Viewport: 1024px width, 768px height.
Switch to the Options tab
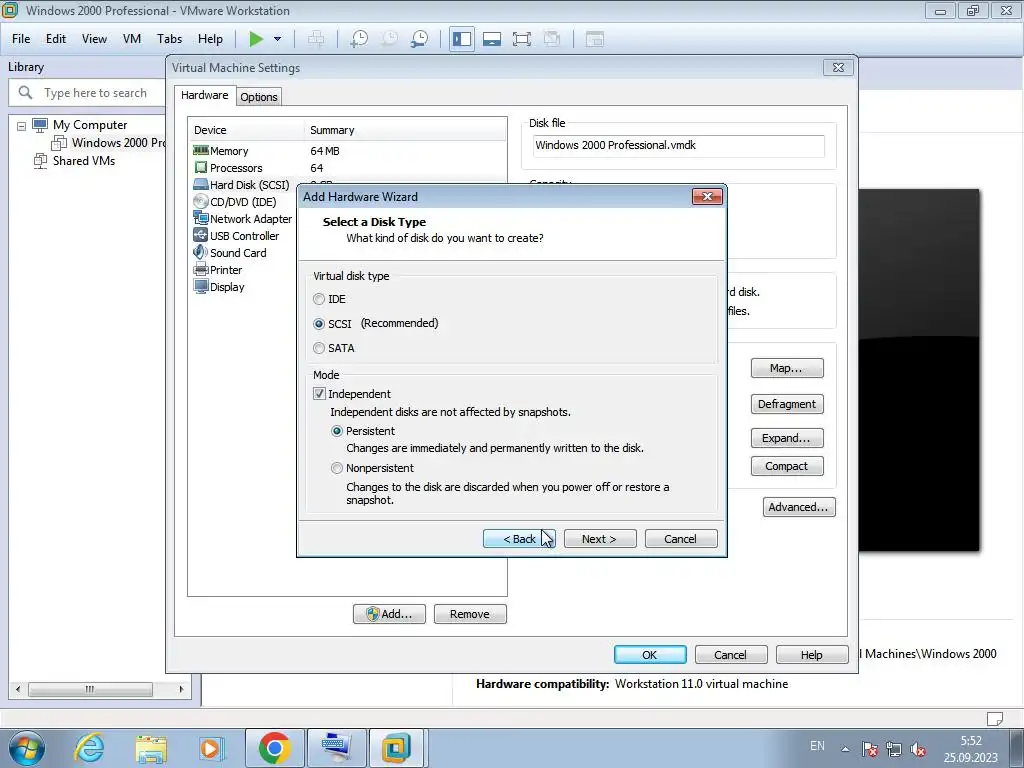point(259,97)
